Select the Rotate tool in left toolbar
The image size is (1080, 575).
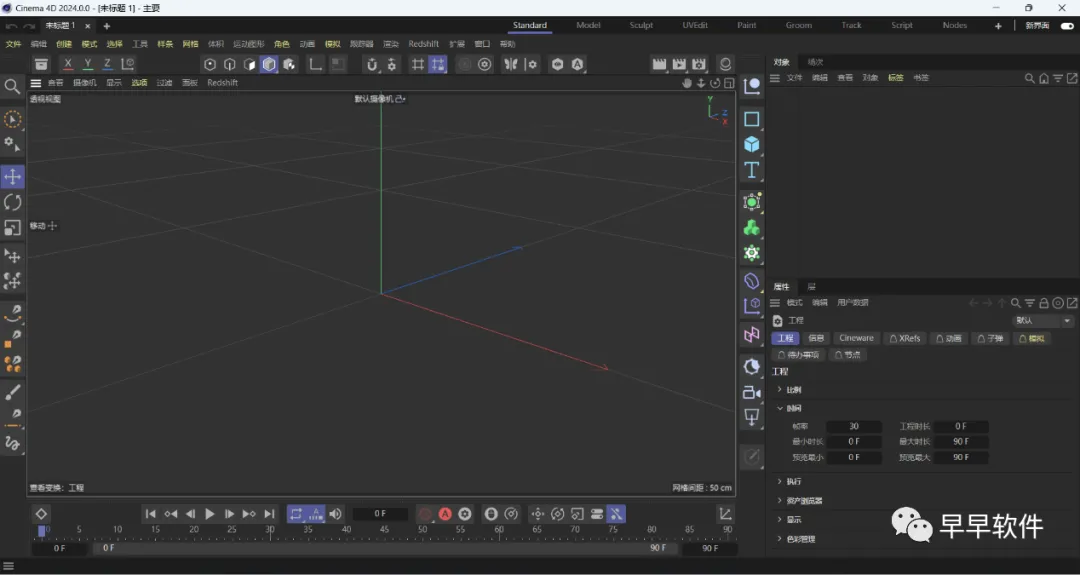(x=12, y=202)
